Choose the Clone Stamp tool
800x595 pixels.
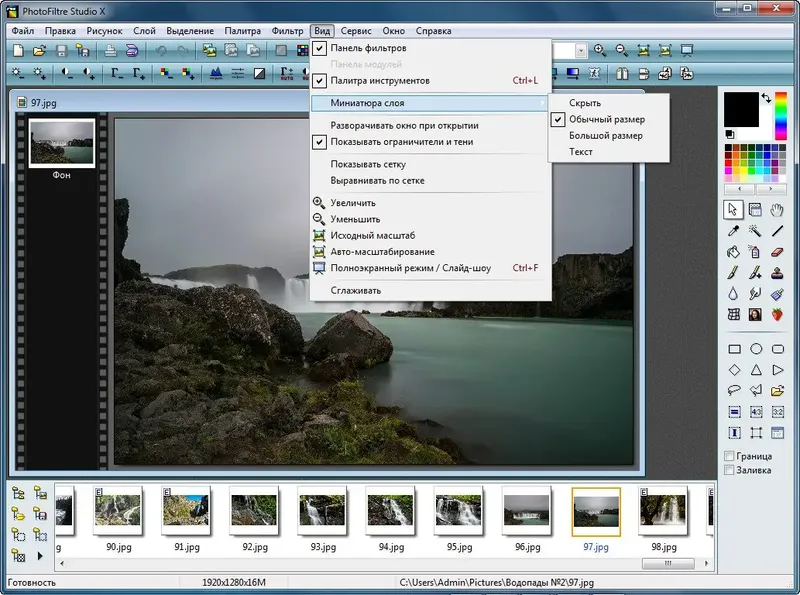pyautogui.click(x=778, y=273)
